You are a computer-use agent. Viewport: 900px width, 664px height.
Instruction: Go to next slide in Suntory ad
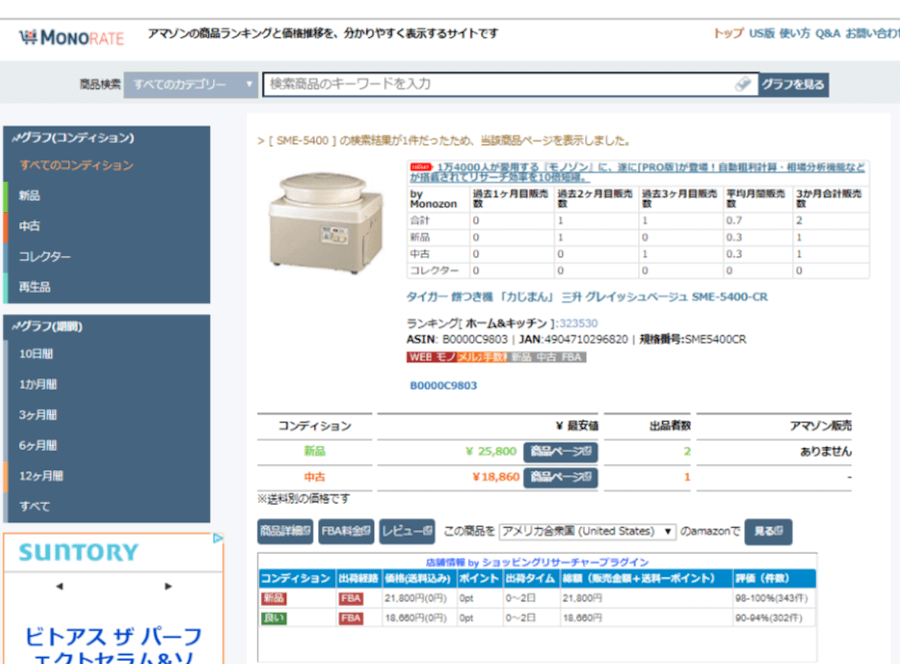(x=168, y=586)
